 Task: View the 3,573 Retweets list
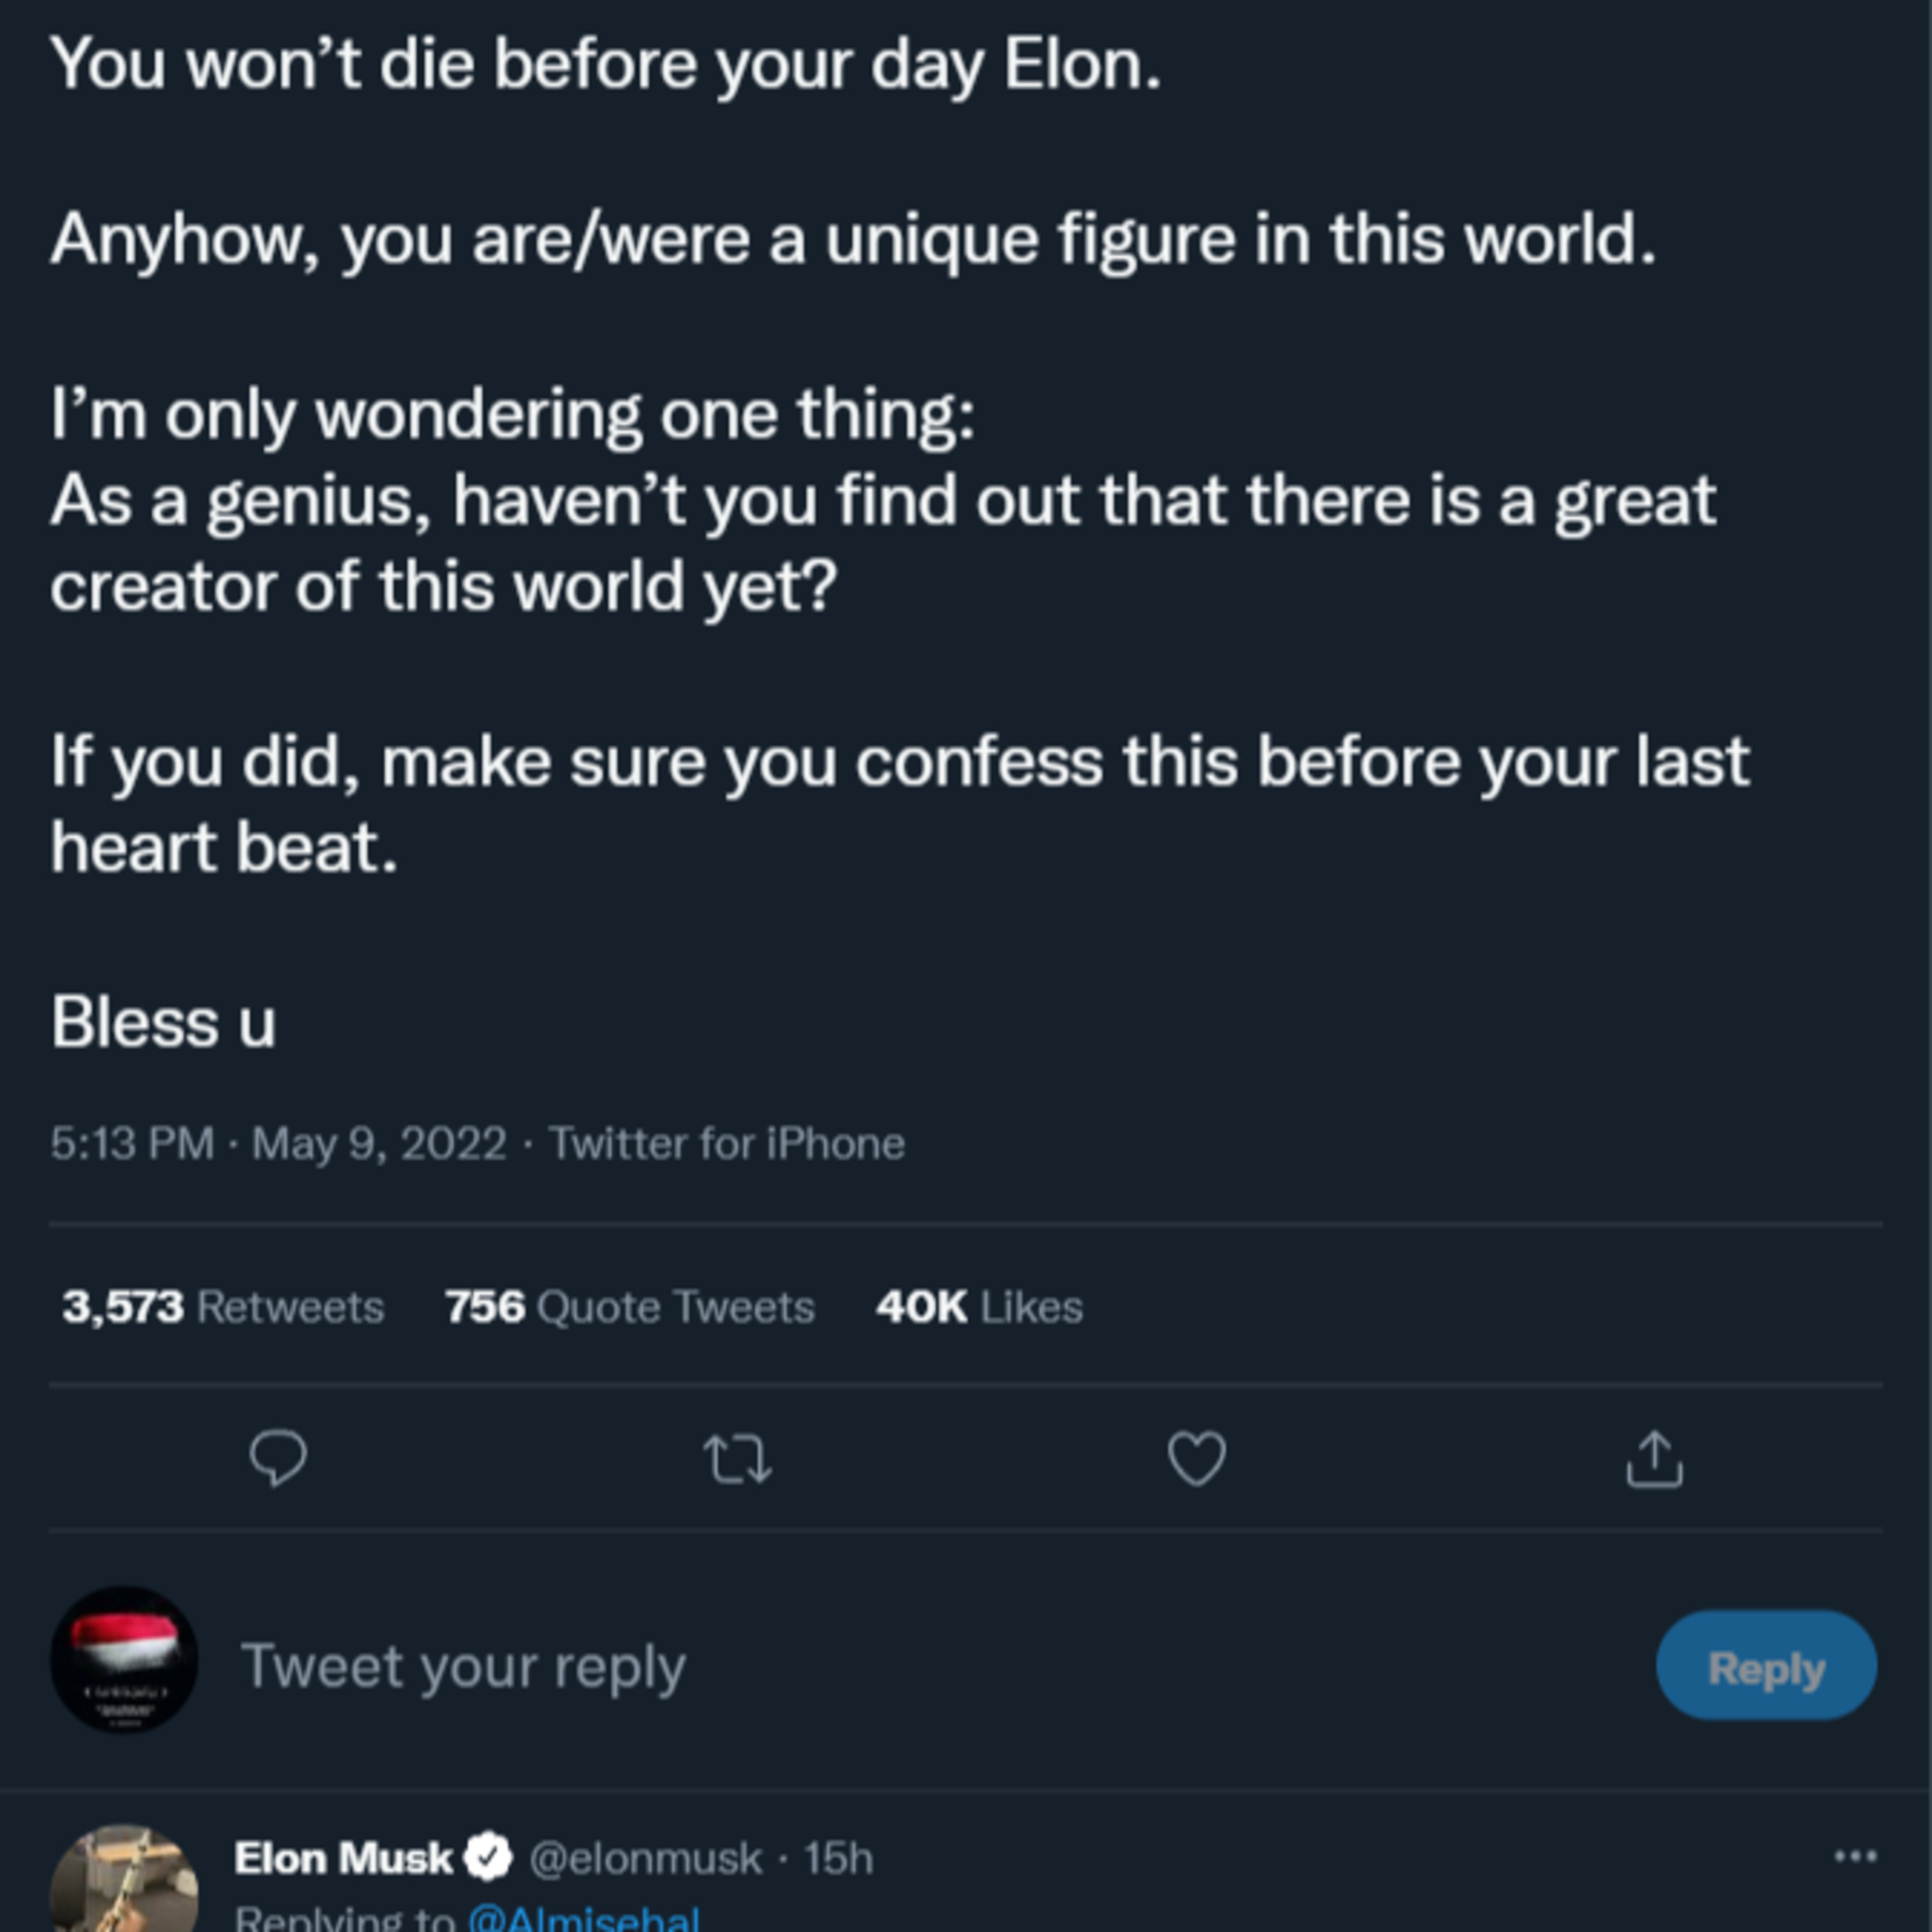pos(223,1307)
